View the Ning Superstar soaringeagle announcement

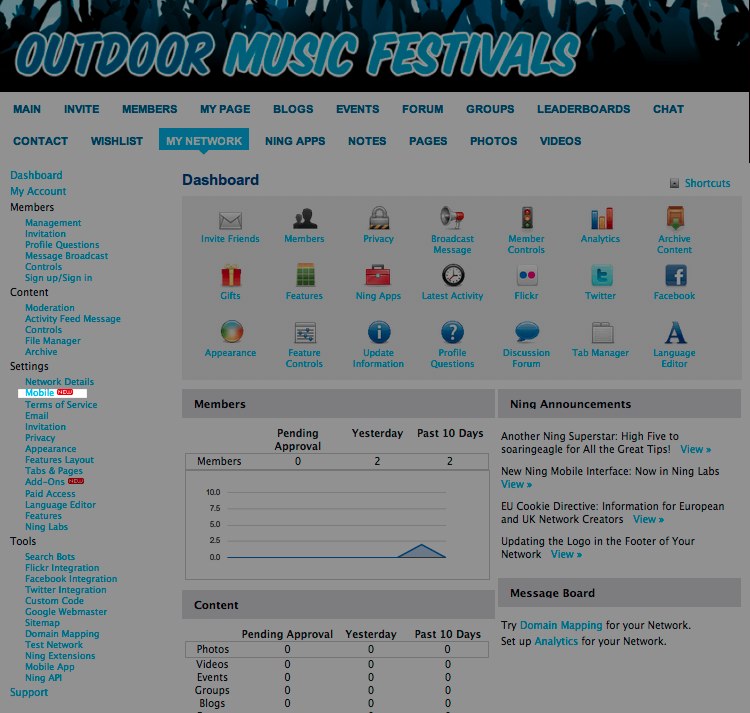(695, 450)
